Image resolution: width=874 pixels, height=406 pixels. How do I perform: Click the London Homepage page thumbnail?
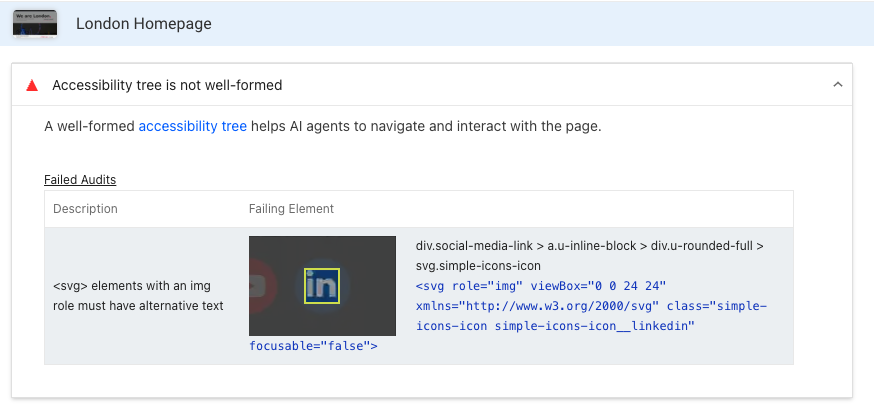[35, 24]
